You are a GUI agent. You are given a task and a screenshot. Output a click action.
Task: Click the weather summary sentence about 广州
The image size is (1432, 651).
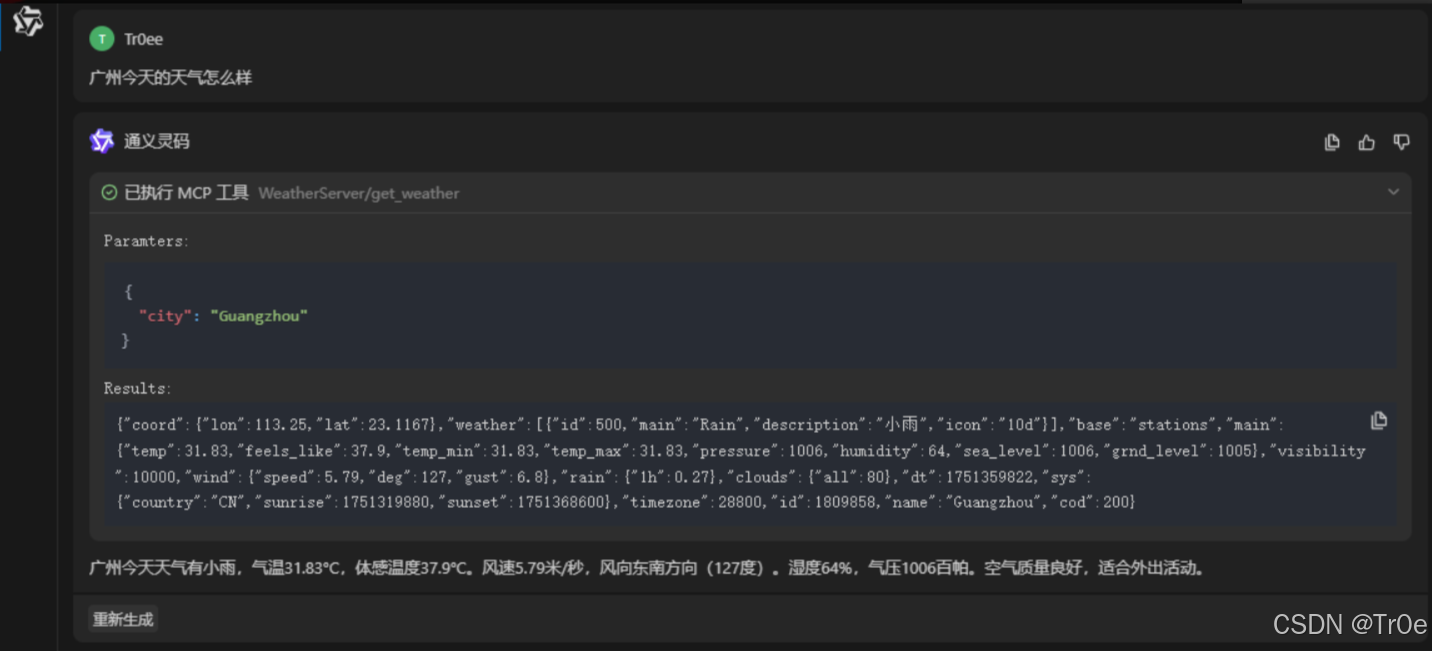646,568
